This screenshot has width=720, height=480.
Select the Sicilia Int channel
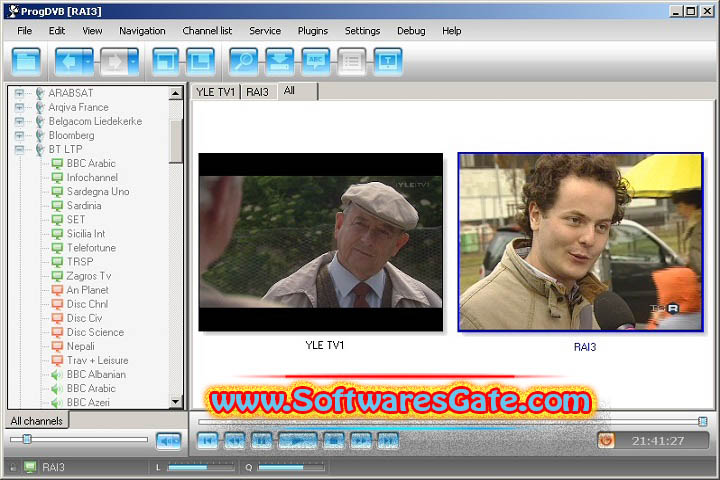(x=86, y=234)
